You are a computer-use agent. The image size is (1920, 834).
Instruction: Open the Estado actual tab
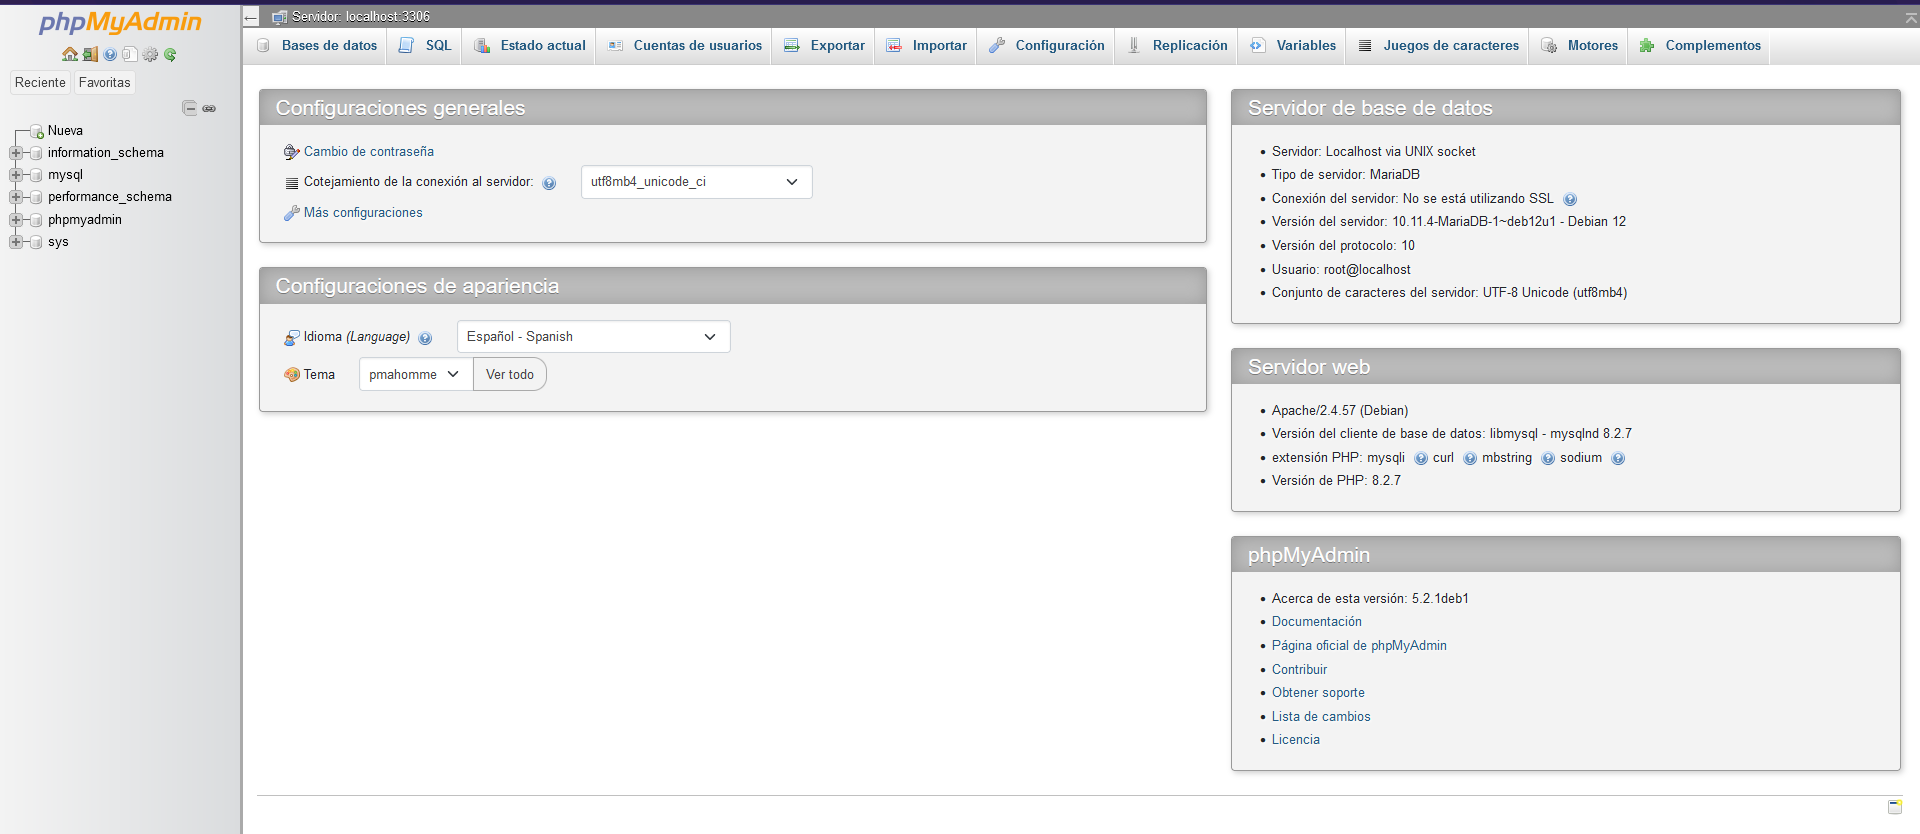530,46
